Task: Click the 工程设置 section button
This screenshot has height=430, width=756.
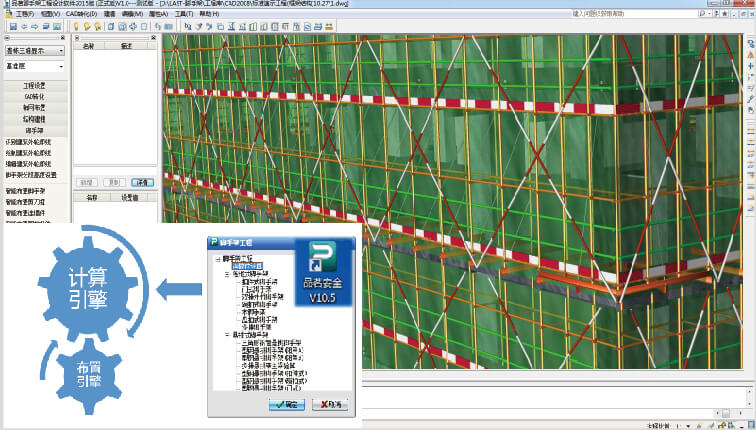Action: pyautogui.click(x=35, y=85)
